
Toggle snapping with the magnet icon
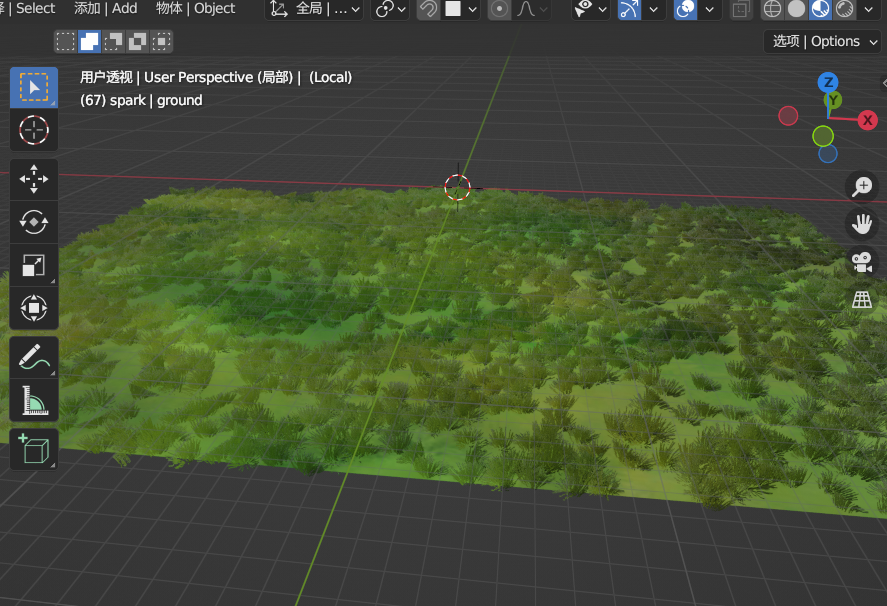tap(428, 10)
